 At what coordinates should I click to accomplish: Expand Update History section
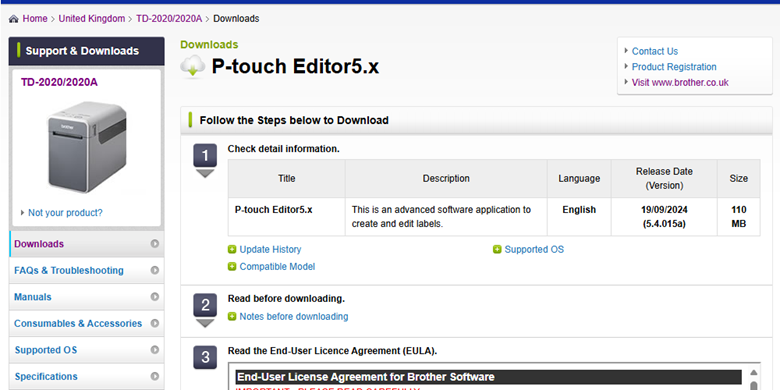tap(270, 250)
